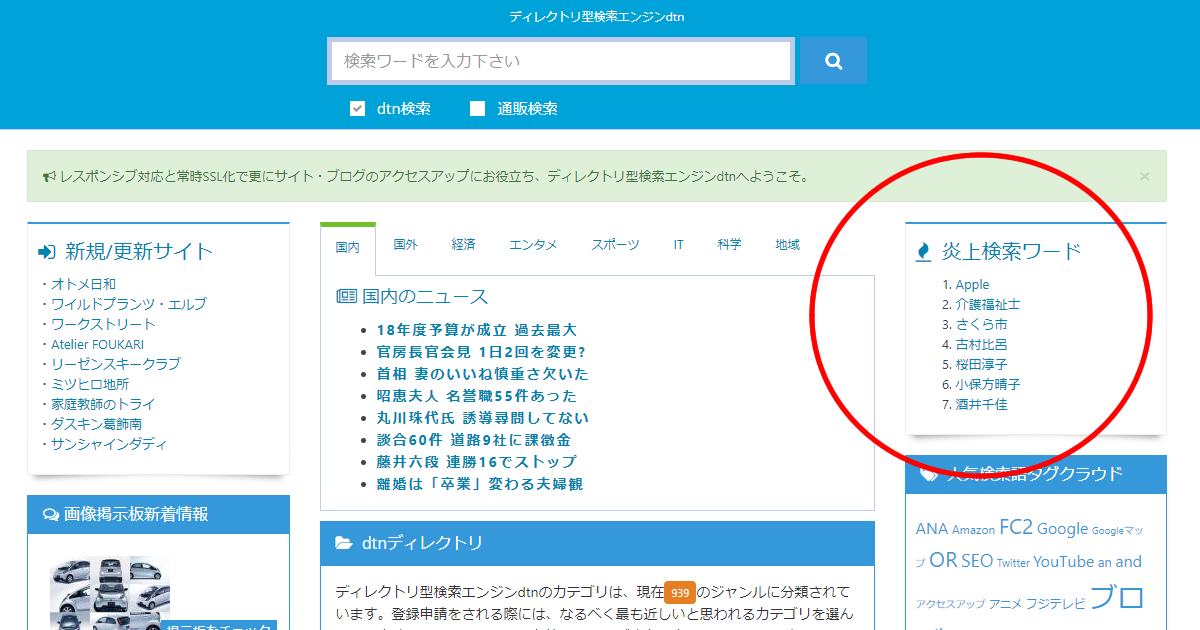Click the newspaper icon beside 国内のニュース
Viewport: 1200px width, 630px height.
coord(346,296)
